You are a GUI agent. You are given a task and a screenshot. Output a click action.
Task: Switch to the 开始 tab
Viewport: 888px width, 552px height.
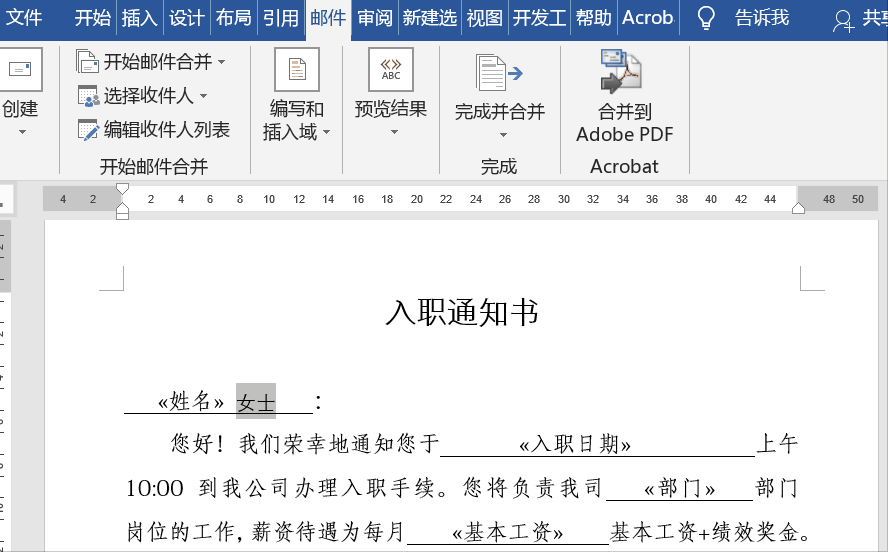92,18
